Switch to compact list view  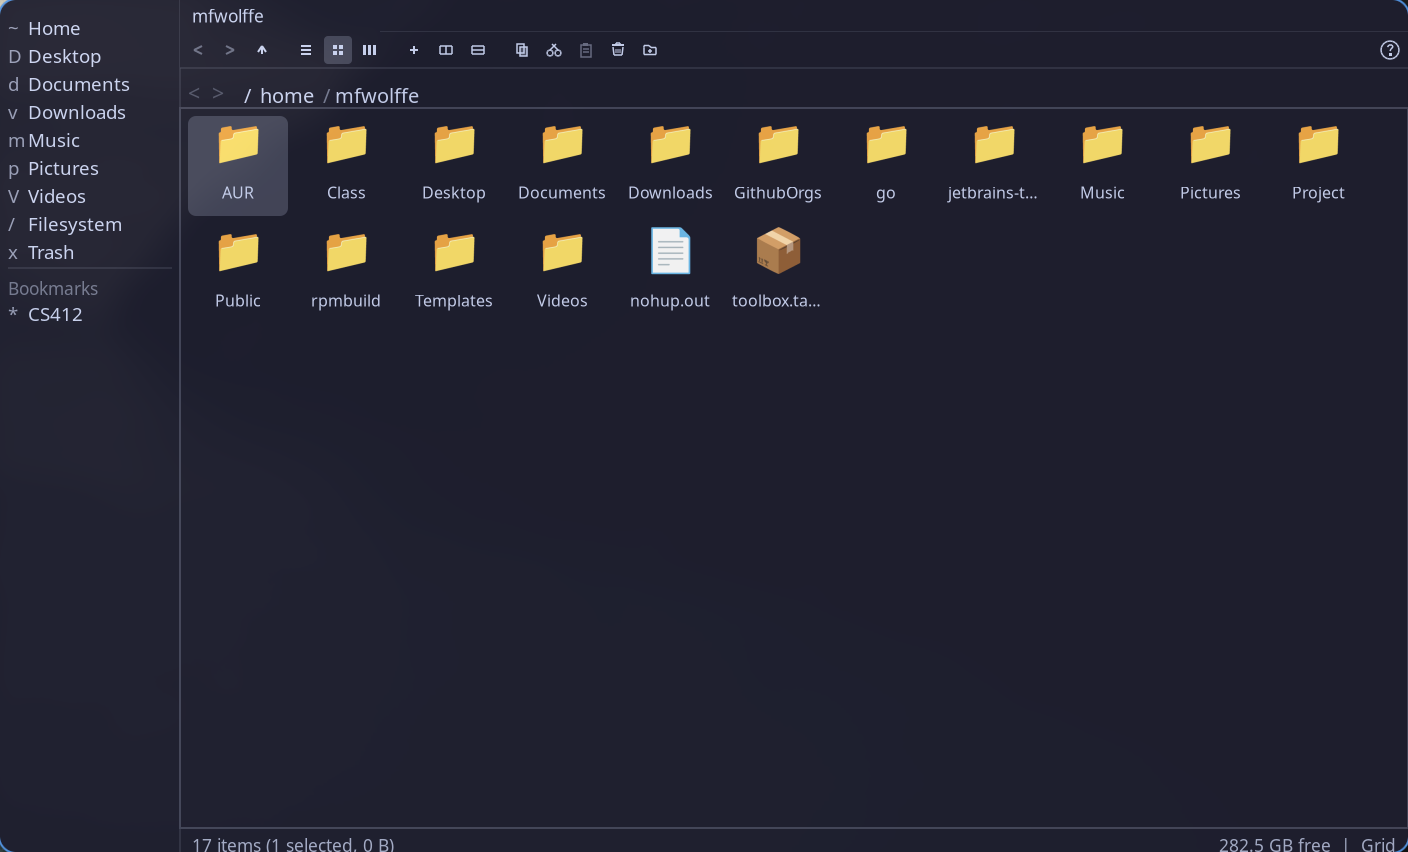pyautogui.click(x=305, y=49)
